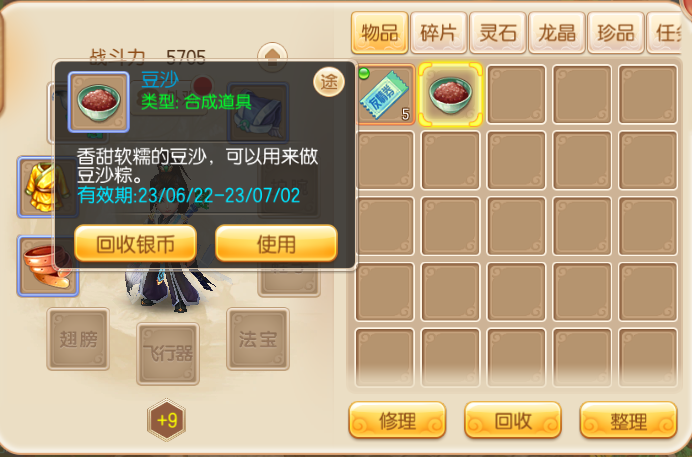
Task: Click the 整理 sort button
Action: point(628,420)
